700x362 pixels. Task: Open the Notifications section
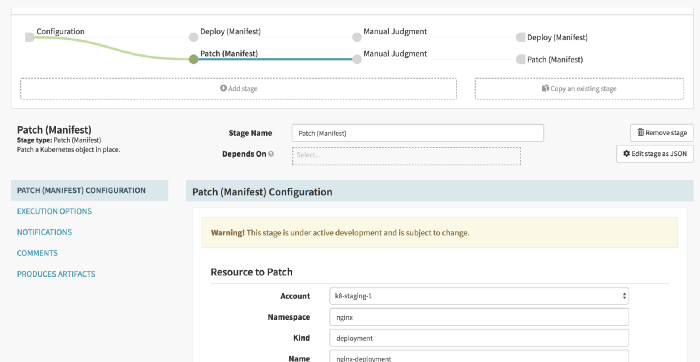tap(44, 232)
